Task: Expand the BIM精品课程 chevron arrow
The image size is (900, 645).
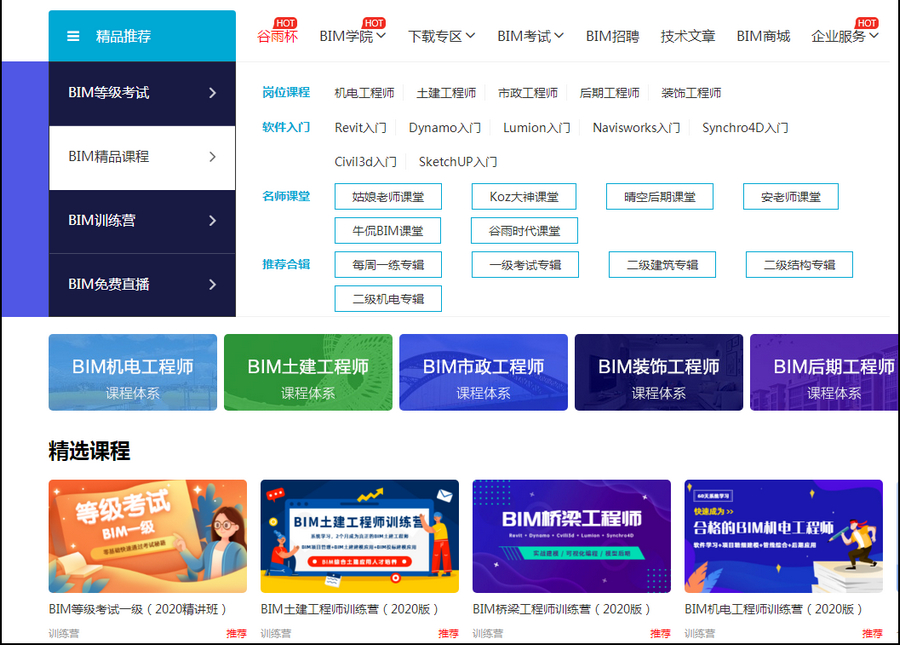Action: click(213, 156)
